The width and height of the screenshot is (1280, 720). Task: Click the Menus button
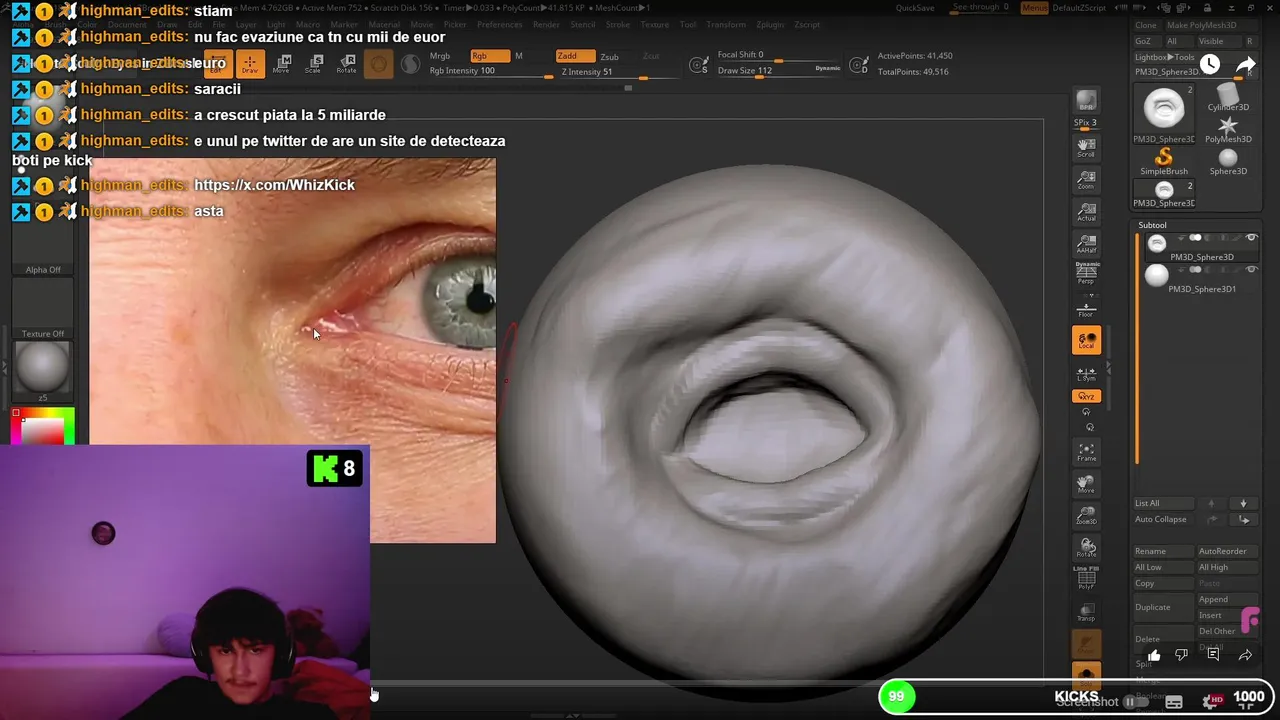pos(1034,8)
